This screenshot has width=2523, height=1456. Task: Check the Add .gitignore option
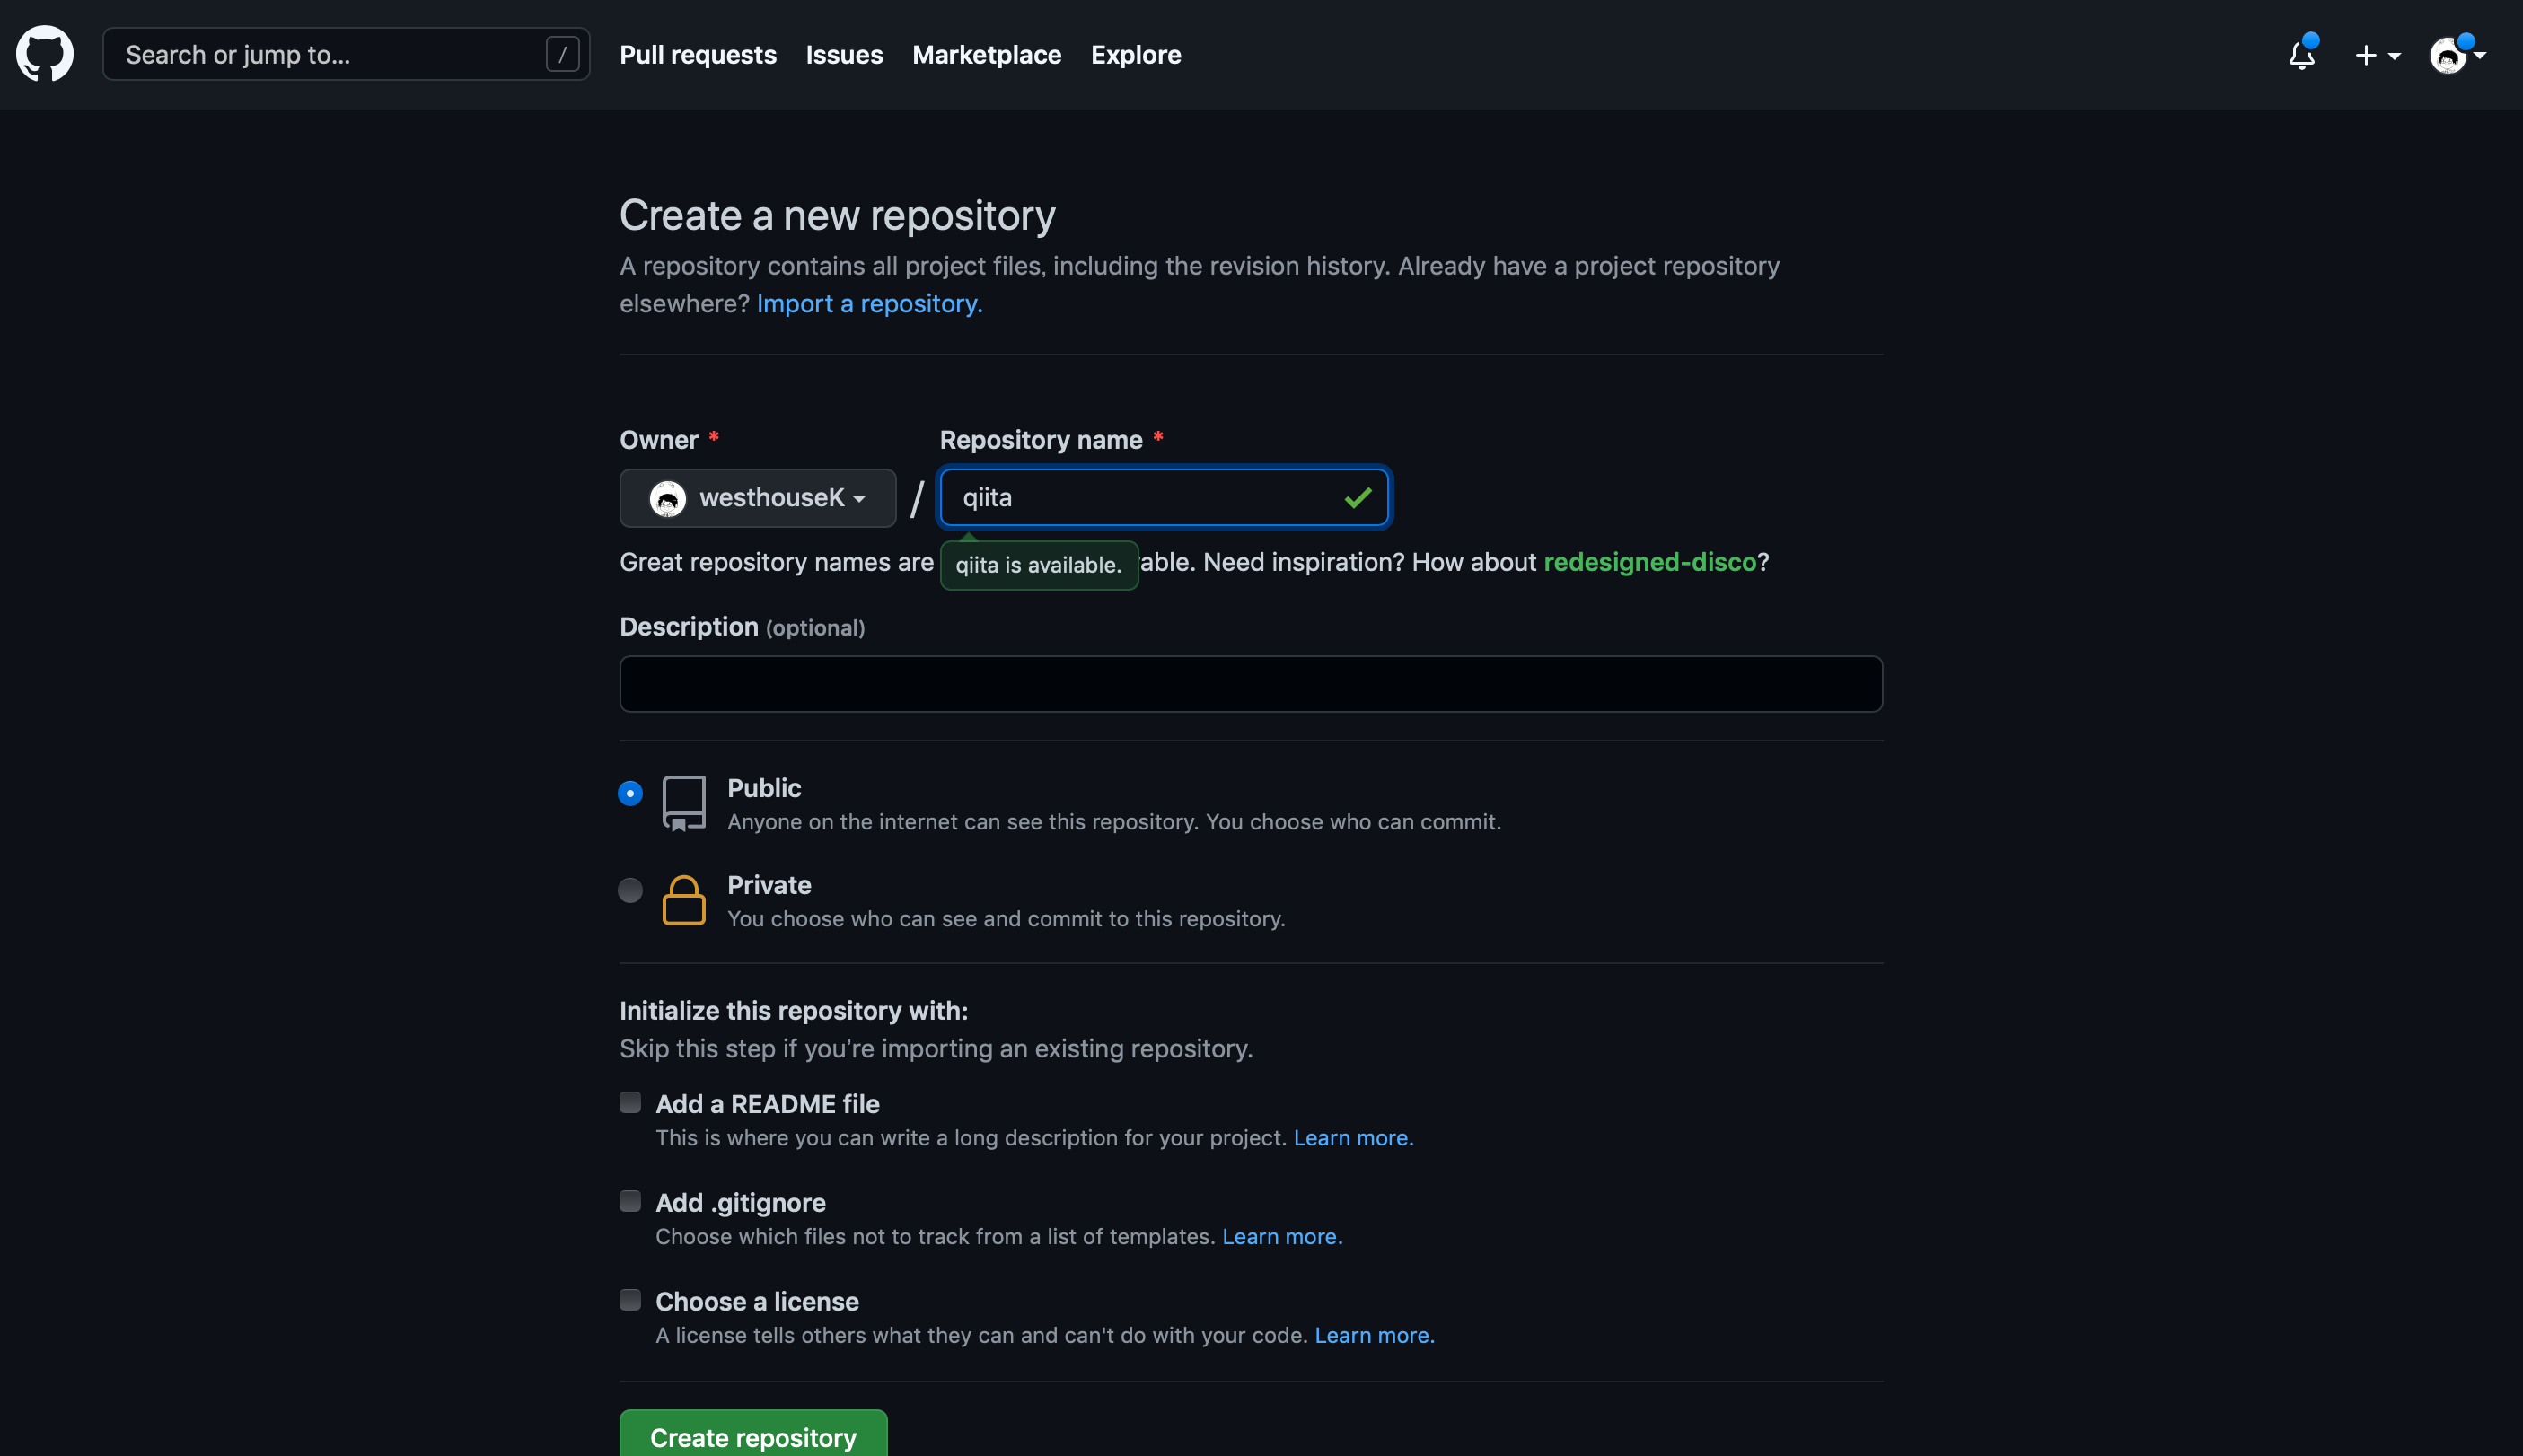click(x=630, y=1201)
